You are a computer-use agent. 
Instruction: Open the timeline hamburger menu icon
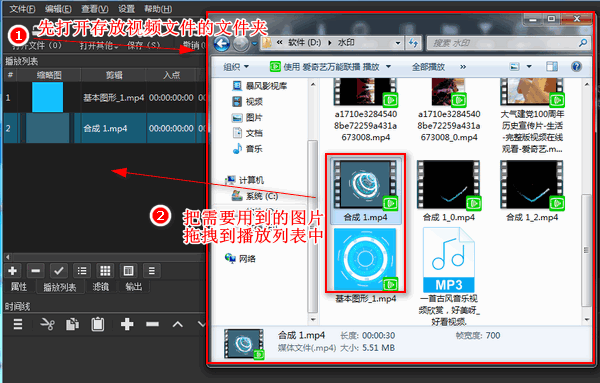[x=18, y=324]
